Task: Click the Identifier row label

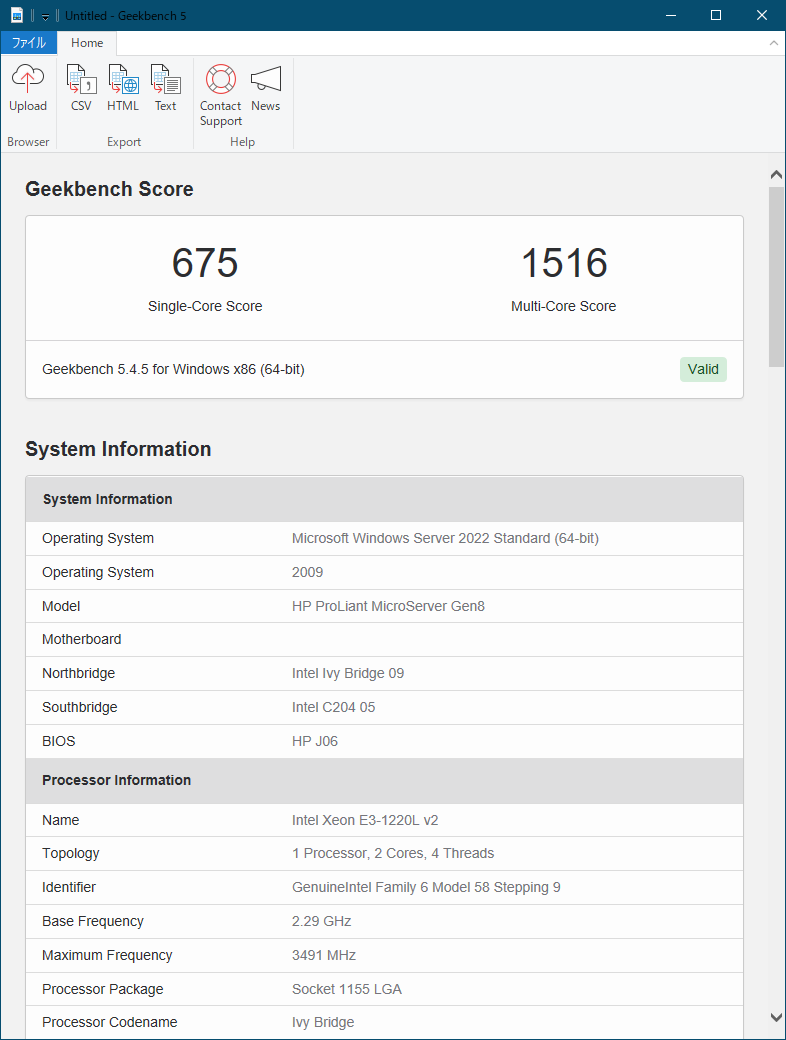Action: 68,887
